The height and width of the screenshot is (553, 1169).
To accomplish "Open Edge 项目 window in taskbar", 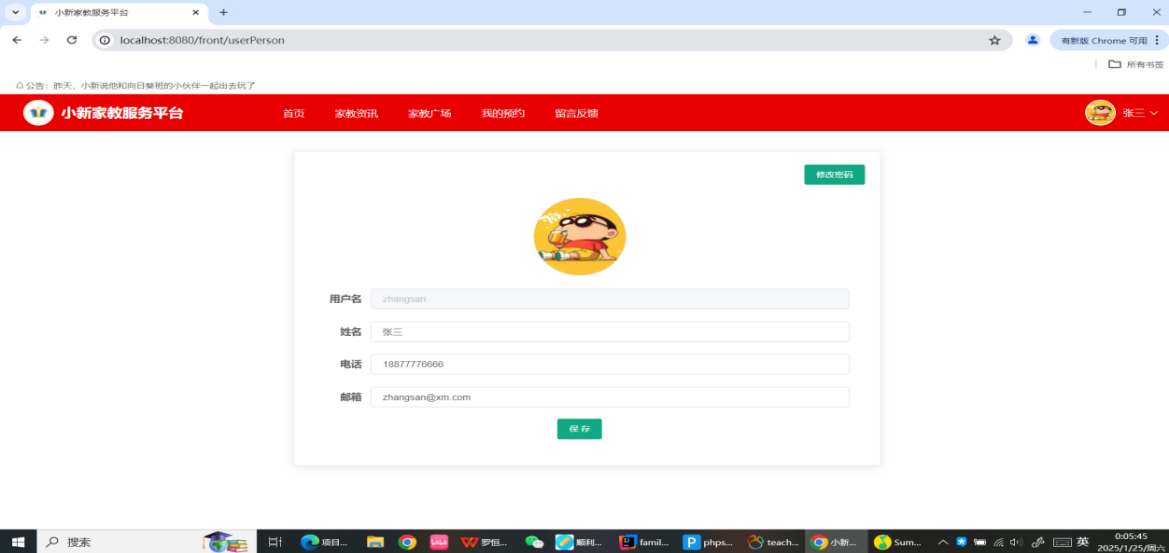I will 325,542.
